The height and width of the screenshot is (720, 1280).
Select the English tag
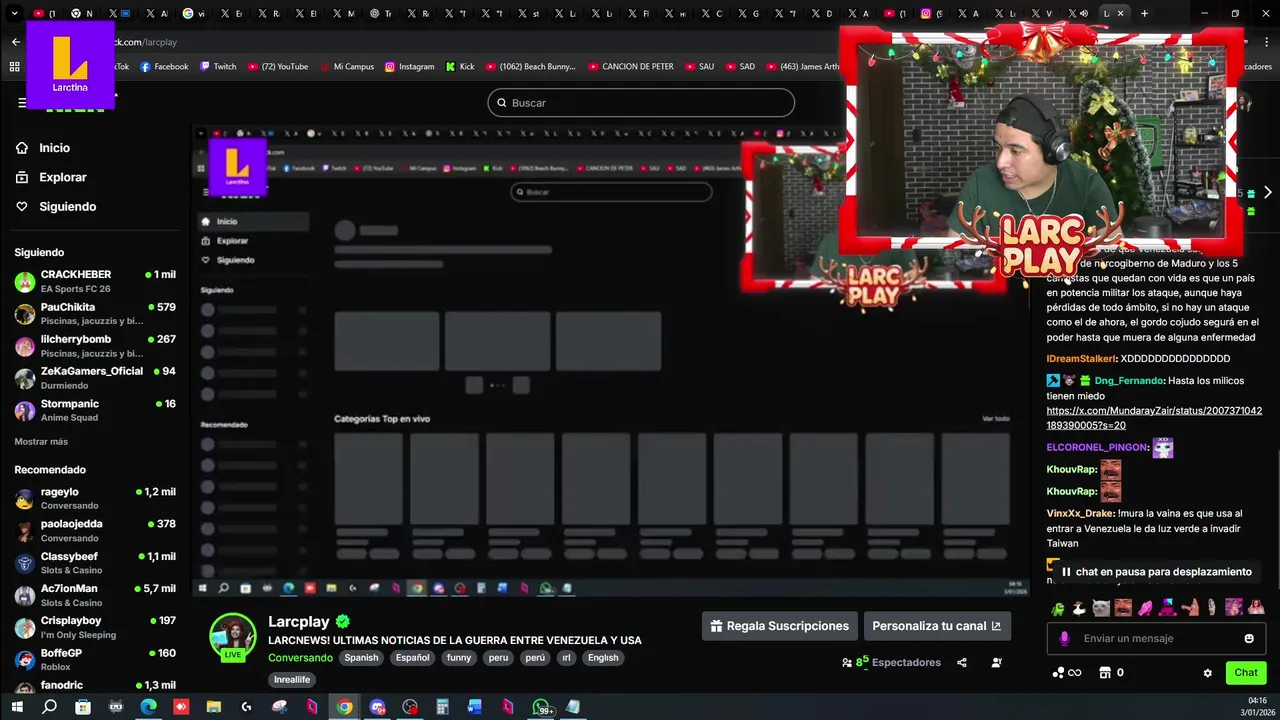pyautogui.click(x=603, y=657)
